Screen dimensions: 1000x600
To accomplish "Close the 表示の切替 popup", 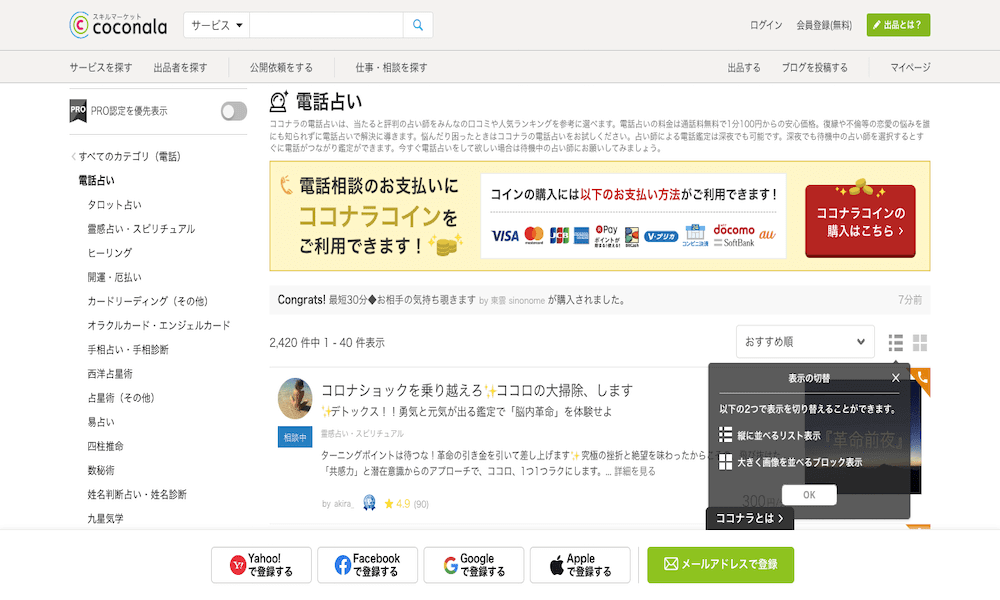I will [x=895, y=378].
